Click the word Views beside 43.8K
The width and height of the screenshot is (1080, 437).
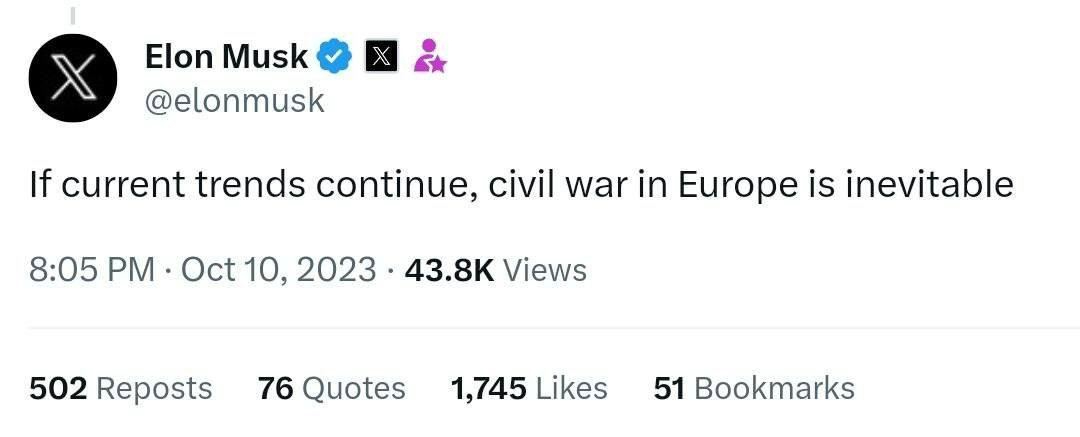[x=545, y=270]
